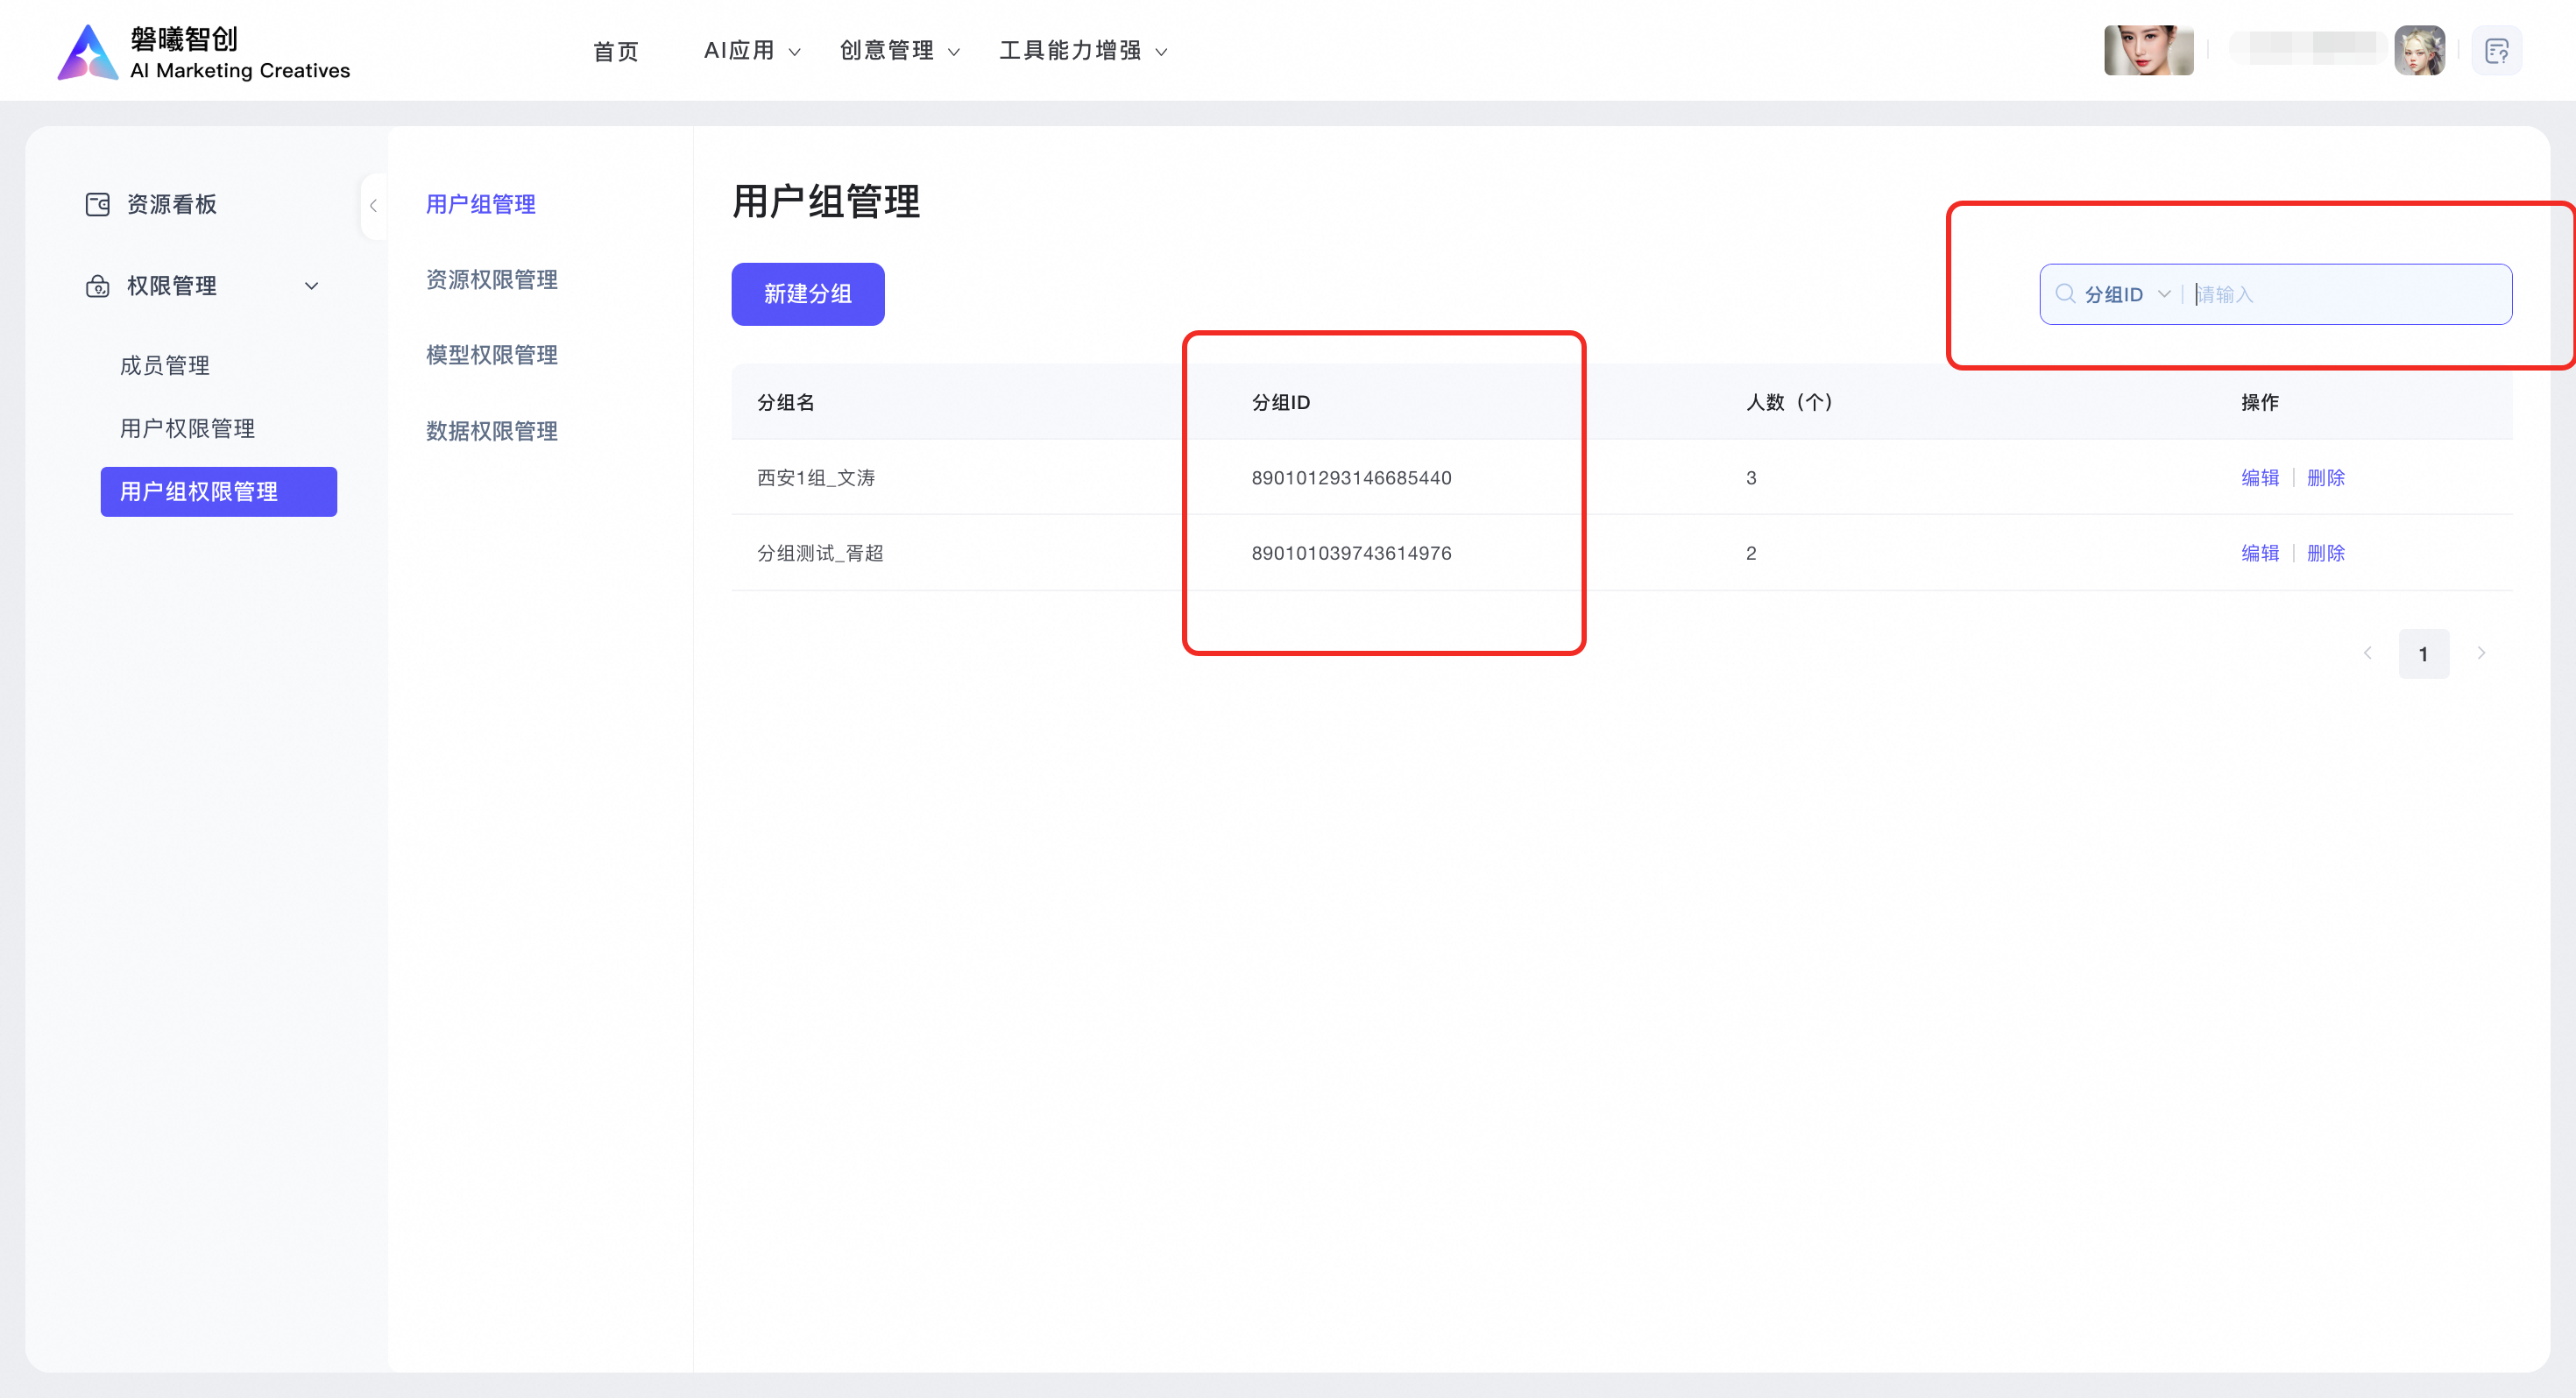Click the 新建分组 button
Screen dimensions: 2576x1398
tap(807, 294)
